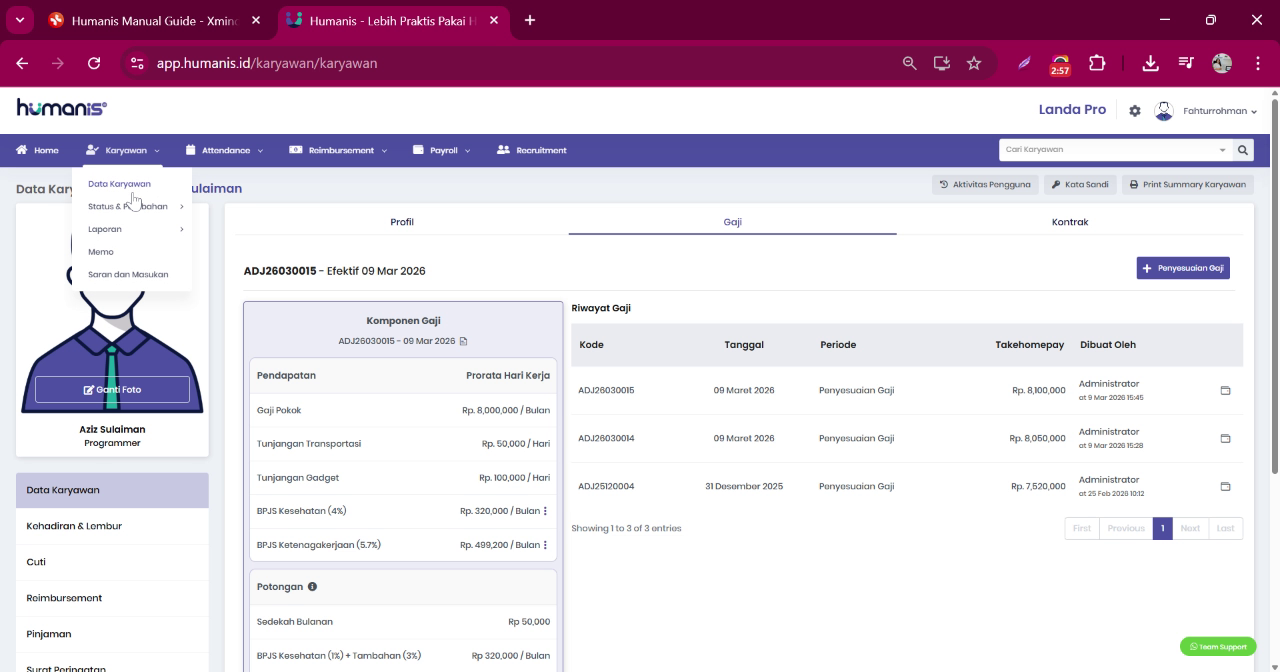Viewport: 1280px width, 672px height.
Task: Click the Humanis logo
Action: pyautogui.click(x=61, y=108)
